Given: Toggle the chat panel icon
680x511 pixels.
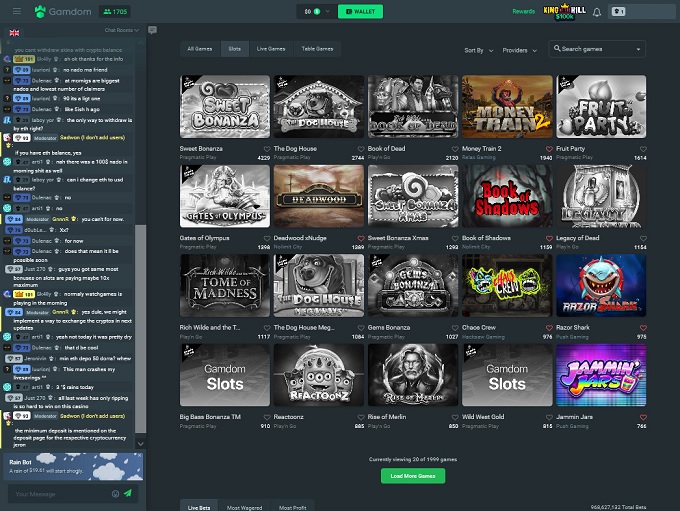Looking at the screenshot, I should 152,30.
